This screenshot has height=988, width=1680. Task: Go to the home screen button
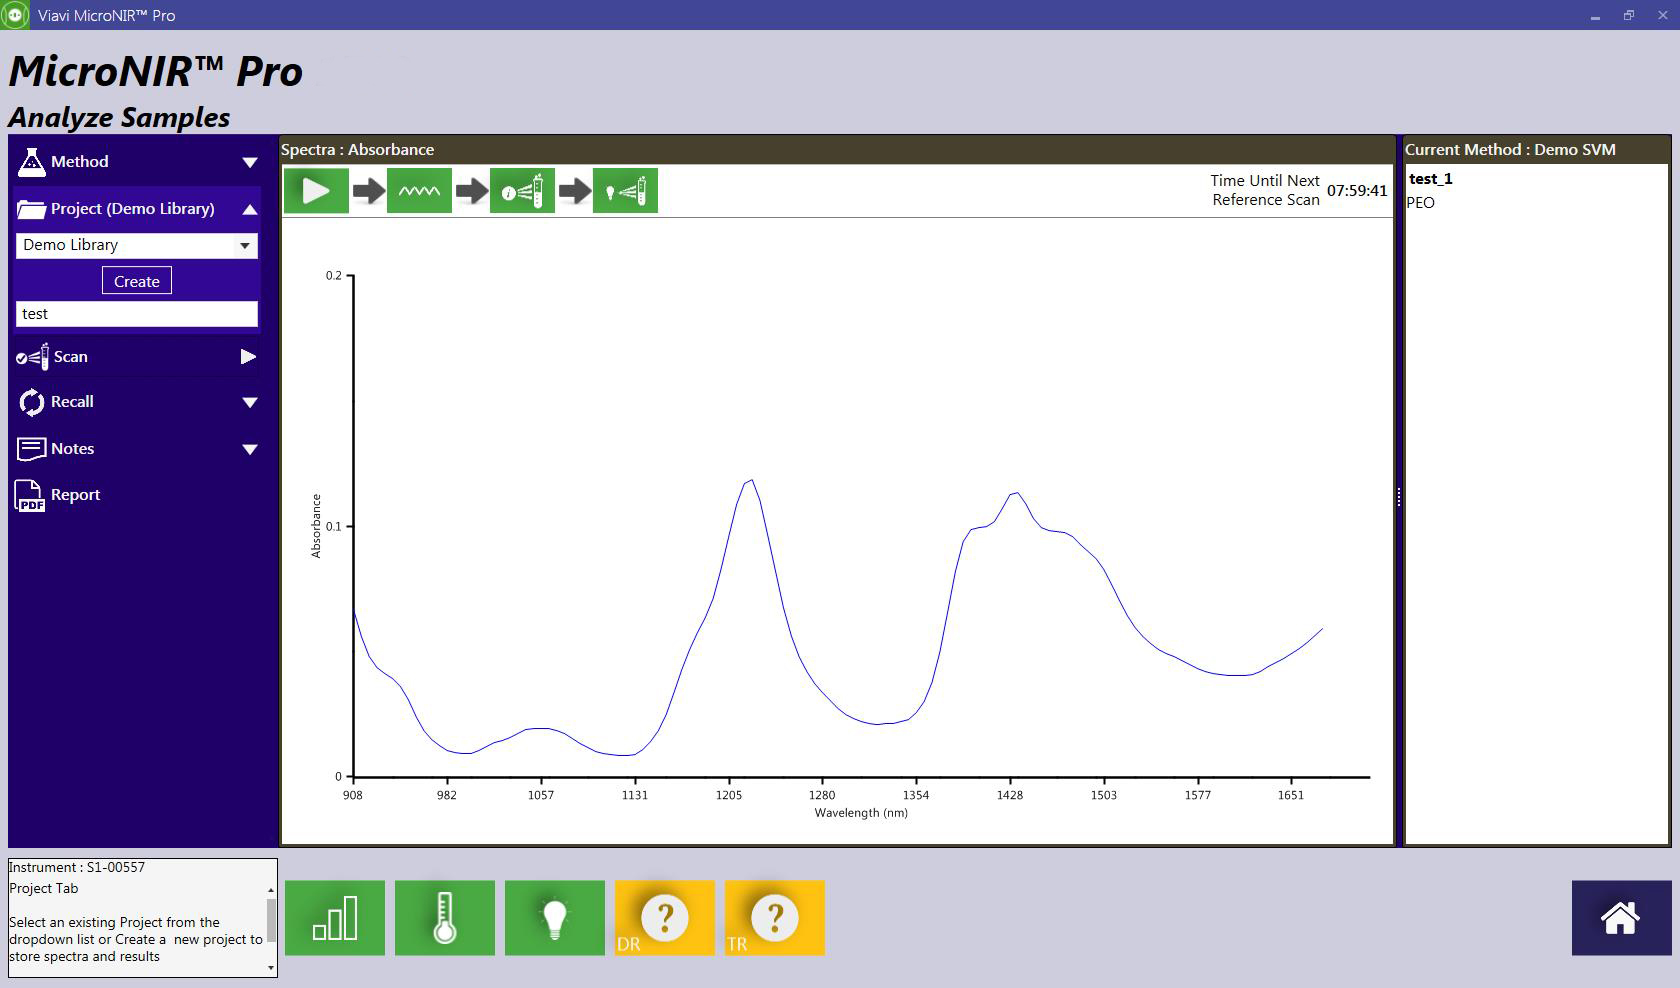point(1621,918)
